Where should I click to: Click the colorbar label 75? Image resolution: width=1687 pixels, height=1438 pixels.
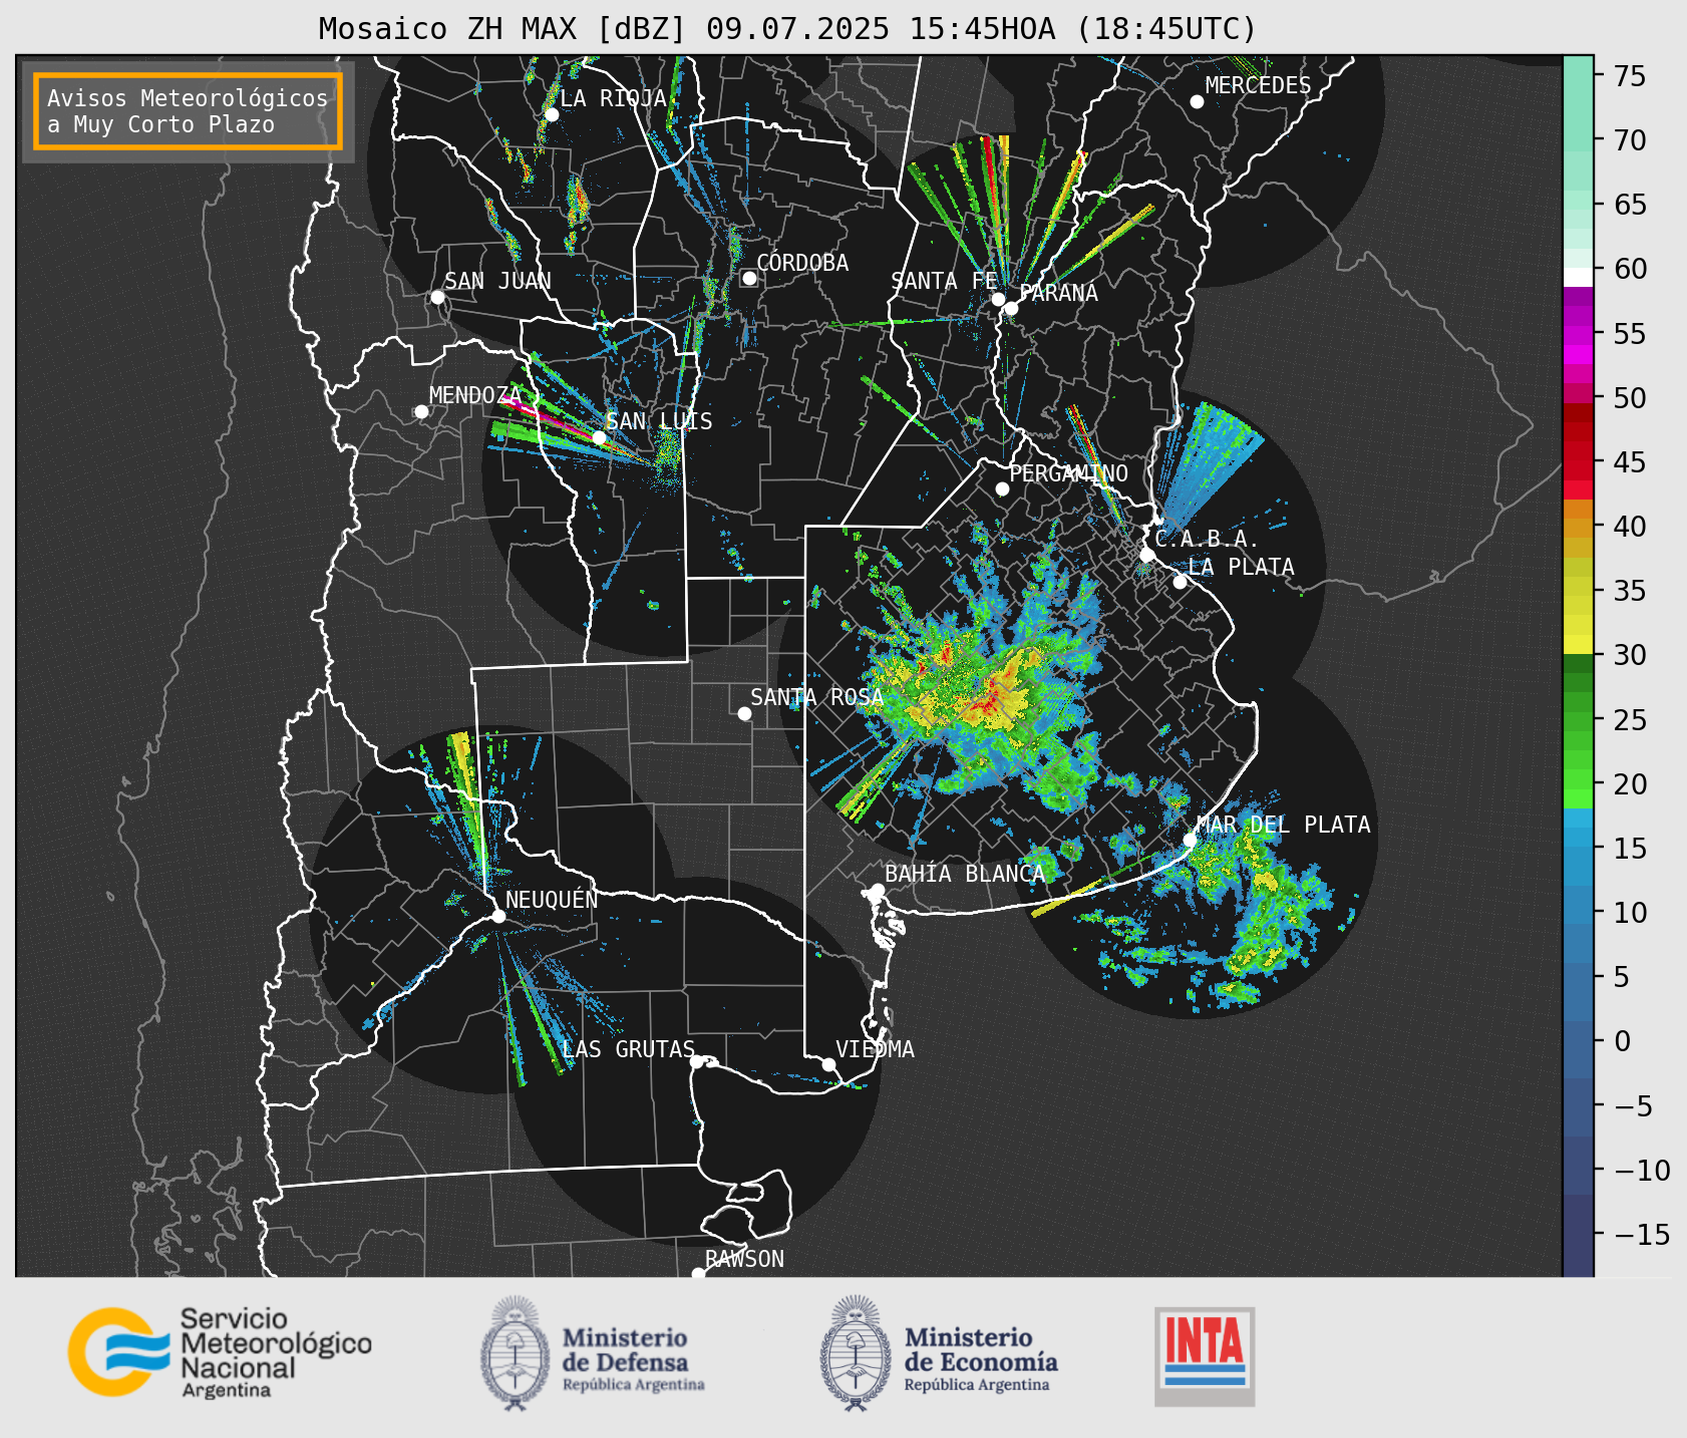pyautogui.click(x=1630, y=76)
